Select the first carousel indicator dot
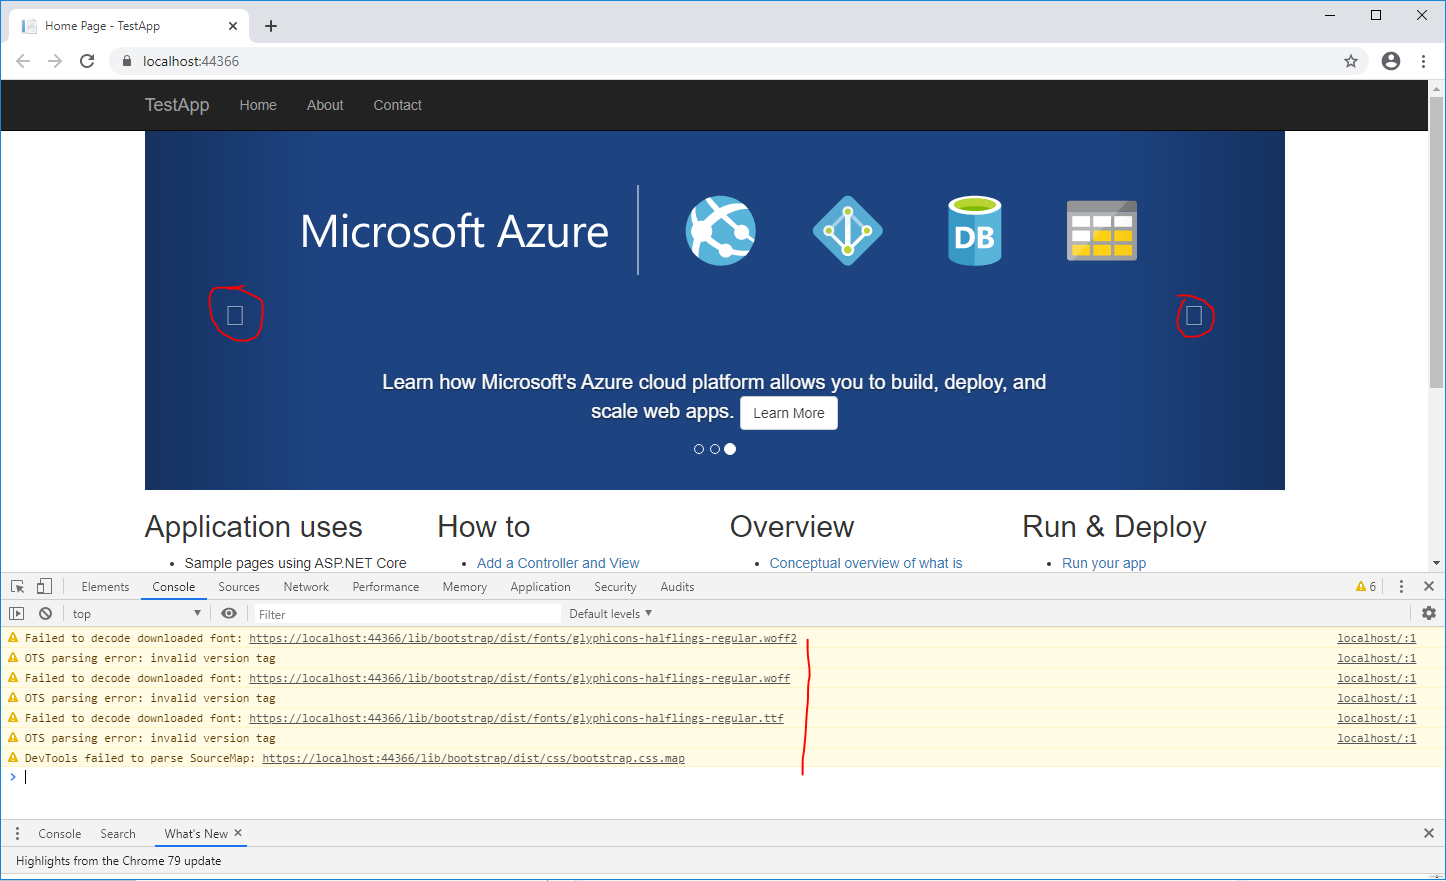 pyautogui.click(x=699, y=449)
